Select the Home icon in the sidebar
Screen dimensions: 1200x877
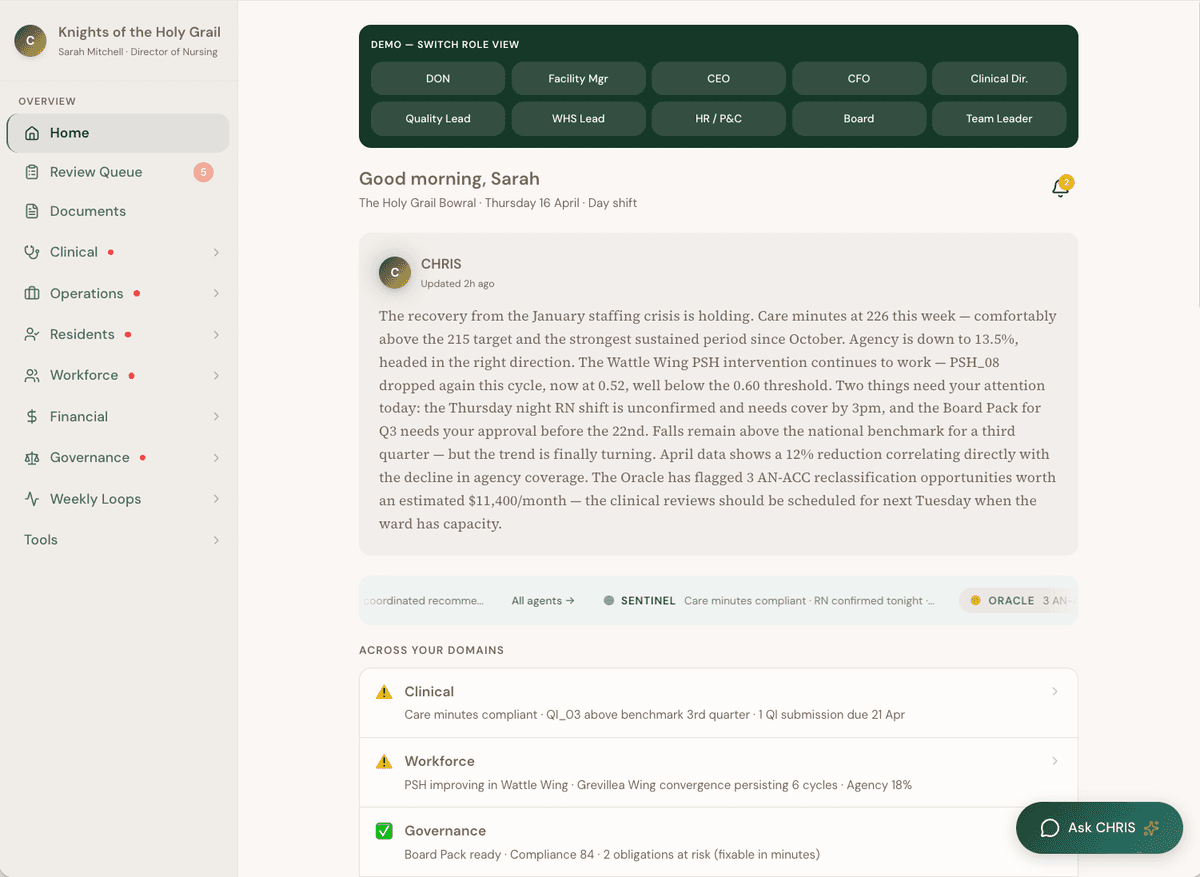[33, 132]
